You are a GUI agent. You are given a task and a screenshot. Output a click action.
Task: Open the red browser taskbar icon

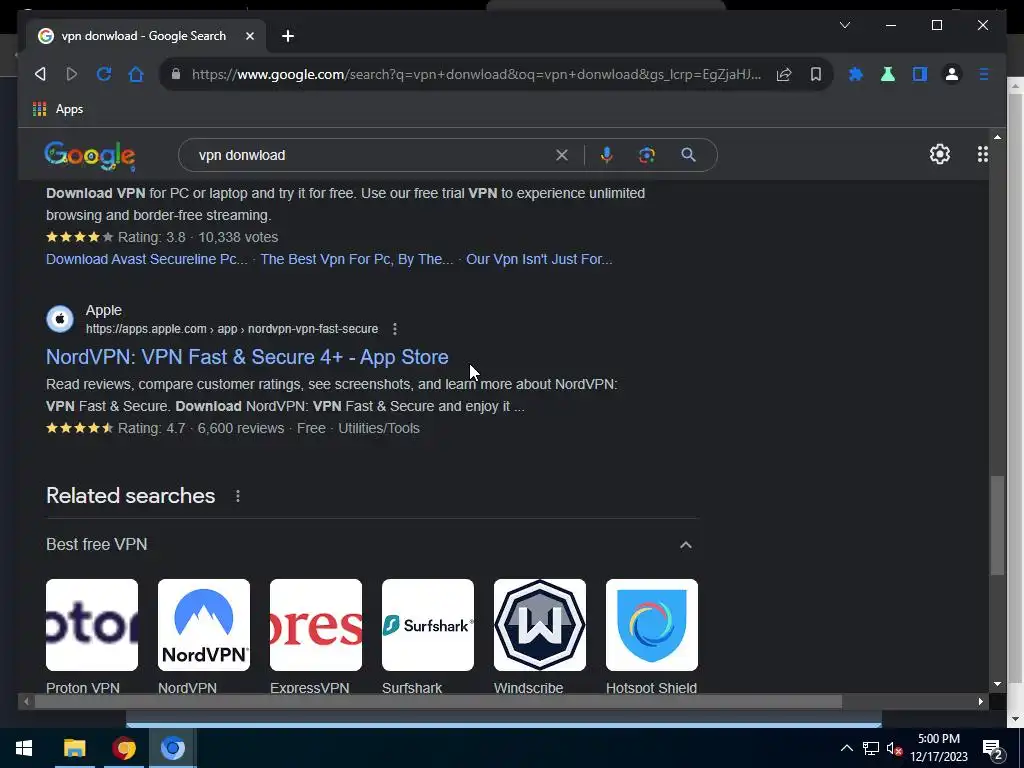coord(123,748)
